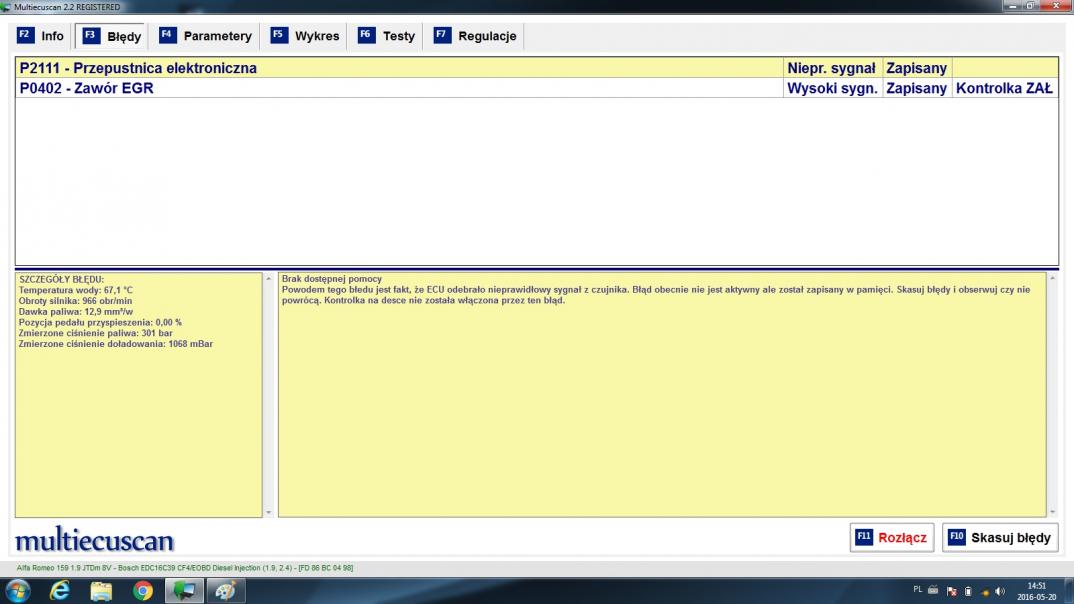
Task: Click 'Zmierzone ciśnienie doładowania: 1068 mBar' line
Action: click(x=116, y=344)
